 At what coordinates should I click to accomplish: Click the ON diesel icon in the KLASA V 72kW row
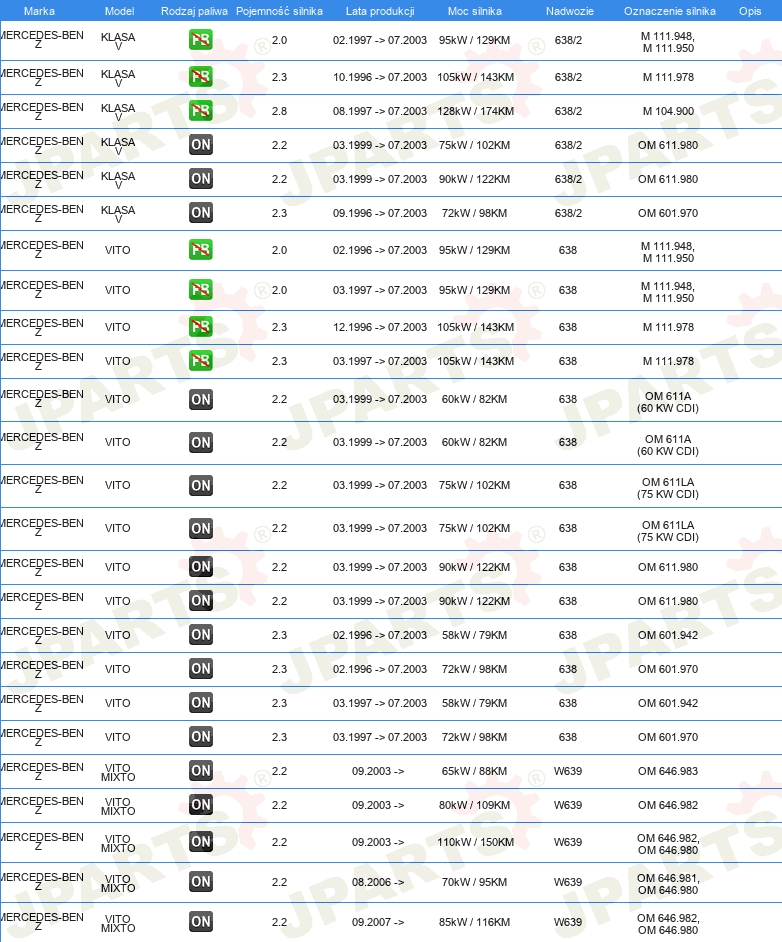pyautogui.click(x=201, y=213)
